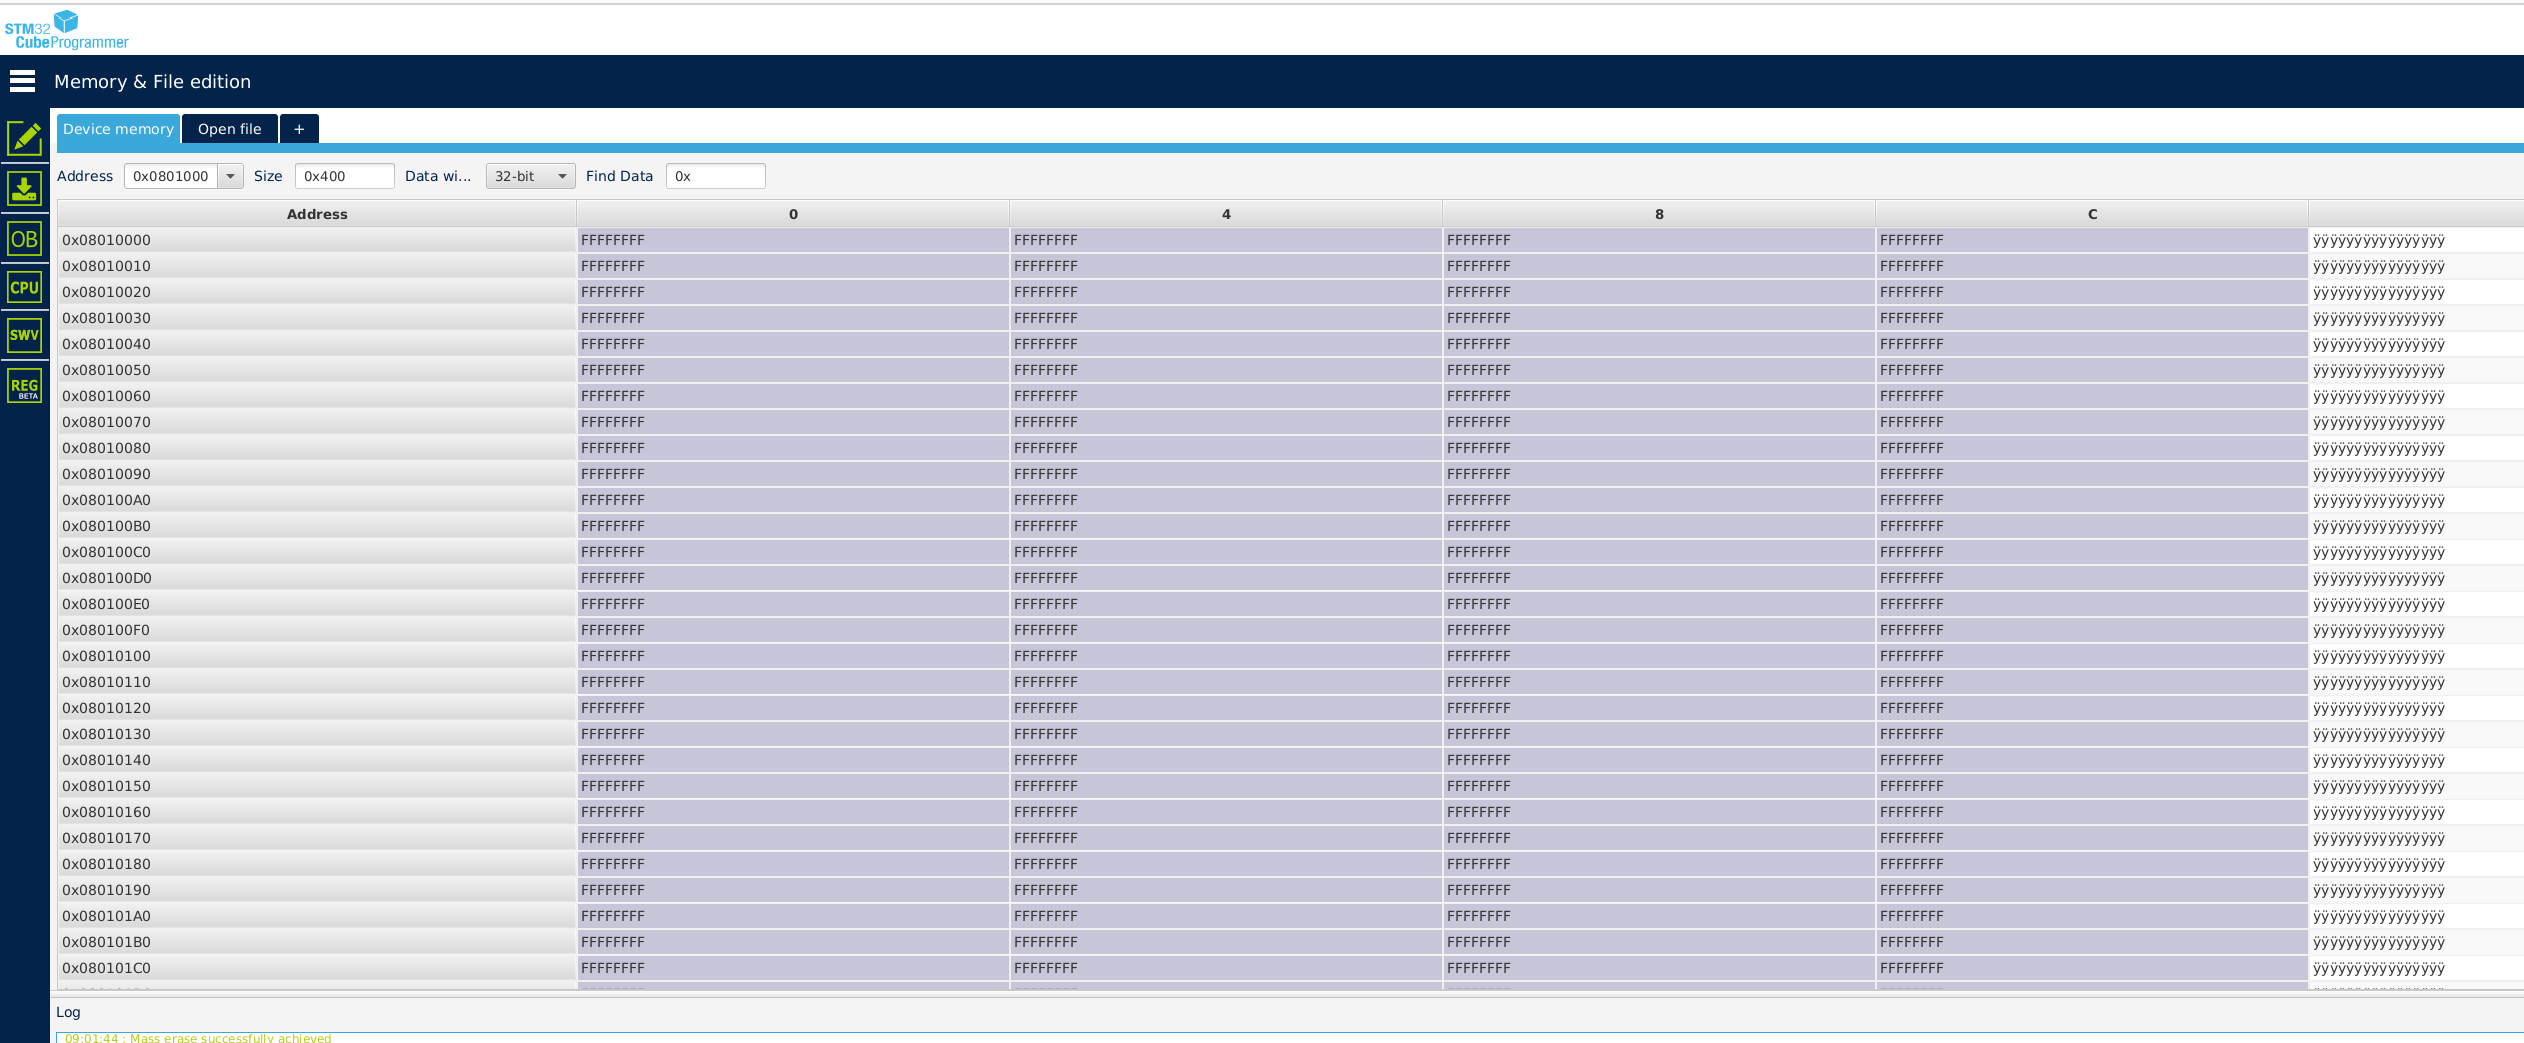Click column 4 cell of row 0x08010170
Viewport: 2524px width, 1043px height.
[x=1226, y=838]
